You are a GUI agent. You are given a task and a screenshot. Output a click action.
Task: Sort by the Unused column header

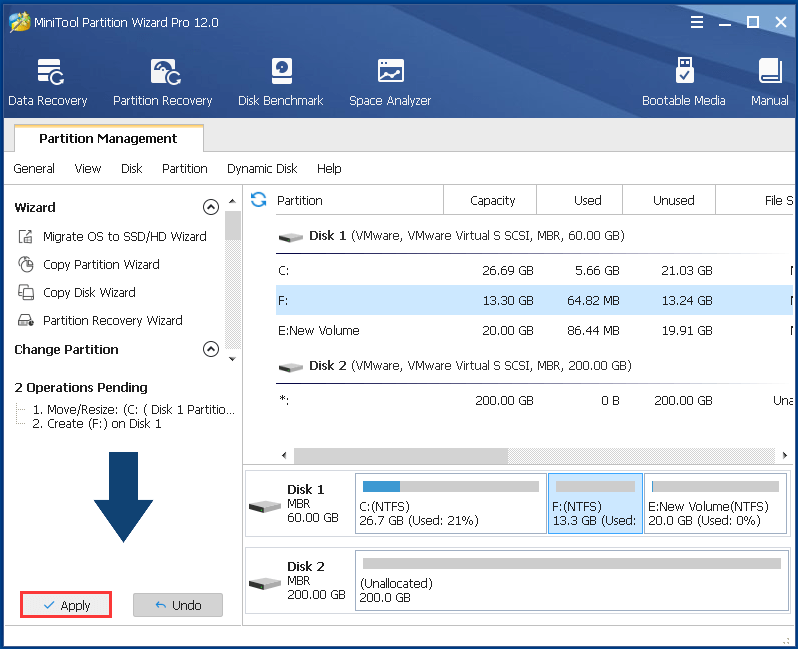(669, 201)
